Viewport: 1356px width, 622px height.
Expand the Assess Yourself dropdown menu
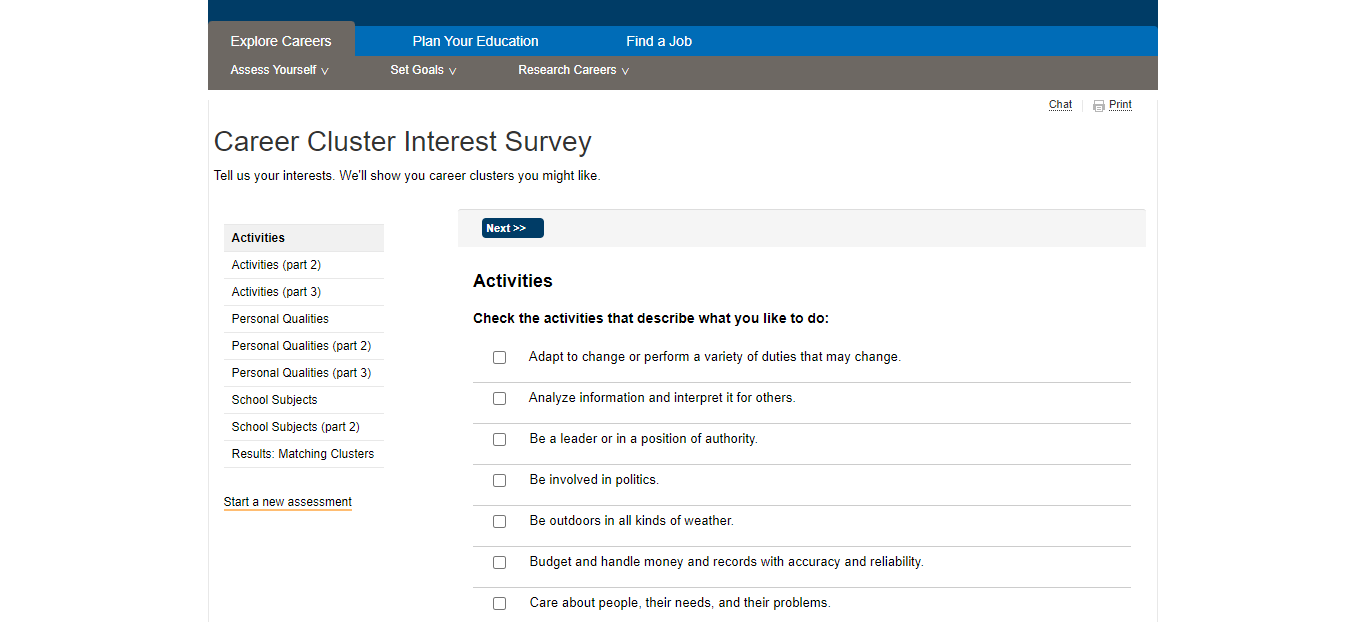coord(279,70)
